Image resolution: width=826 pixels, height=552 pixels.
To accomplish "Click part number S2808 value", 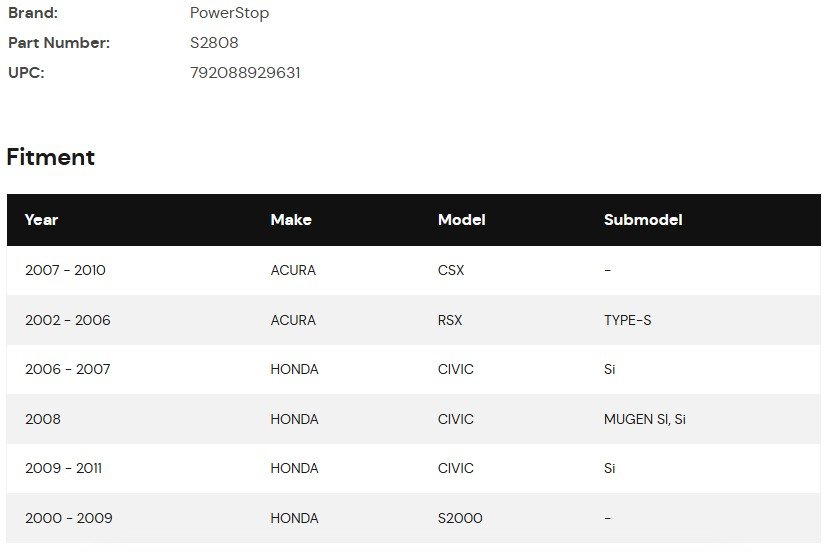I will 214,43.
